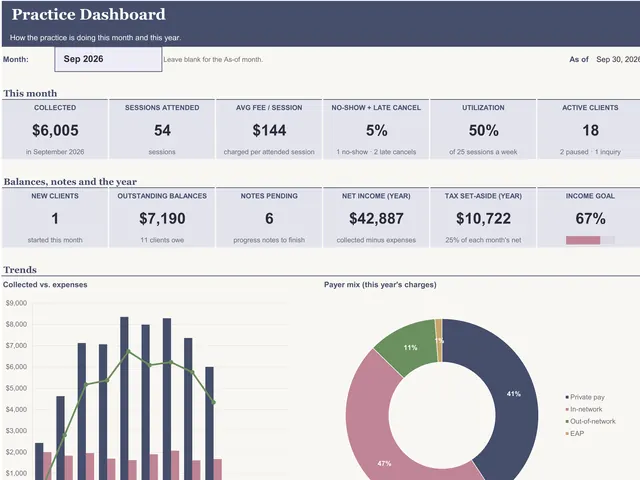Click the Trends section heading
The width and height of the screenshot is (640, 480).
tap(20, 270)
